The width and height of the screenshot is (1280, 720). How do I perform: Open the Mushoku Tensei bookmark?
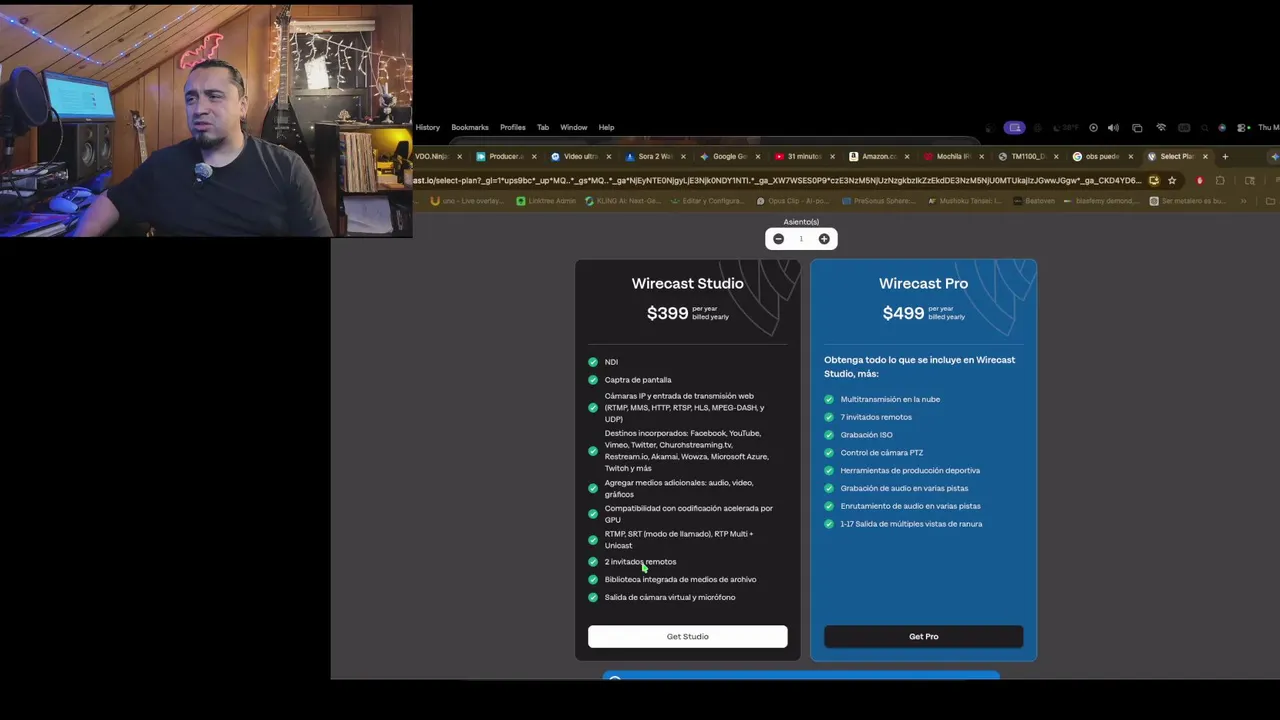[x=965, y=201]
